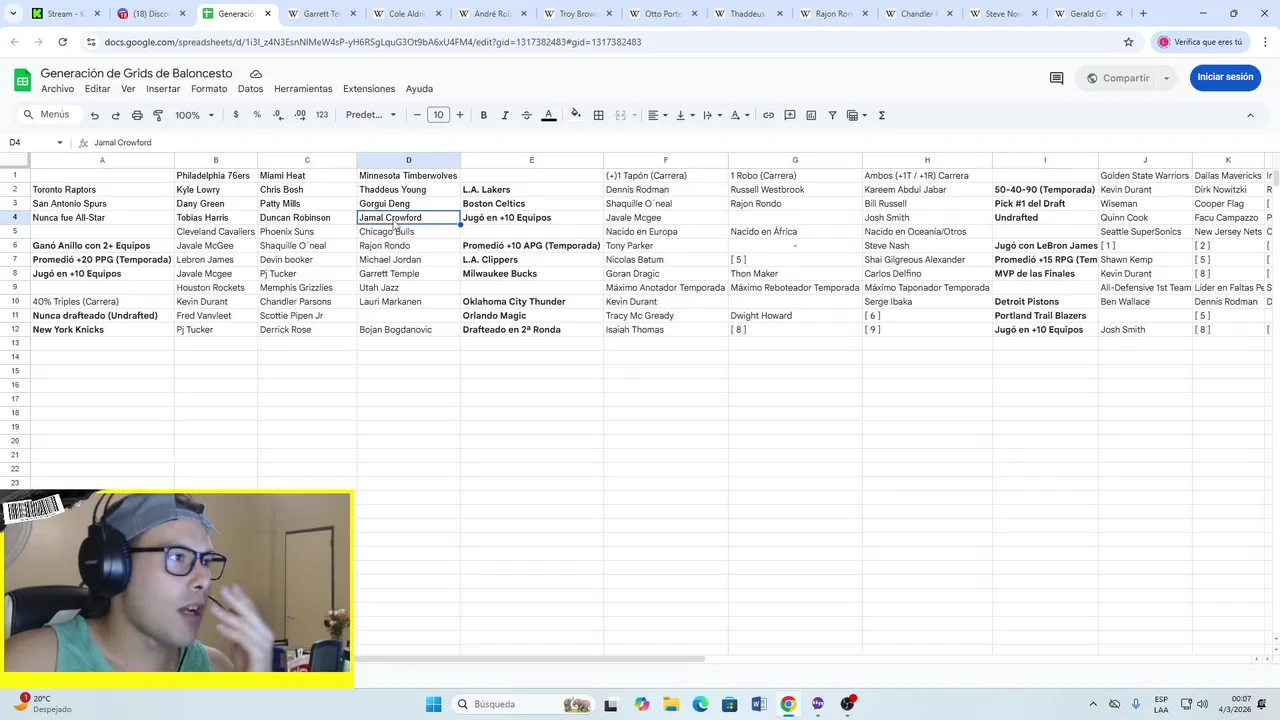Reload the browser page

click(62, 42)
